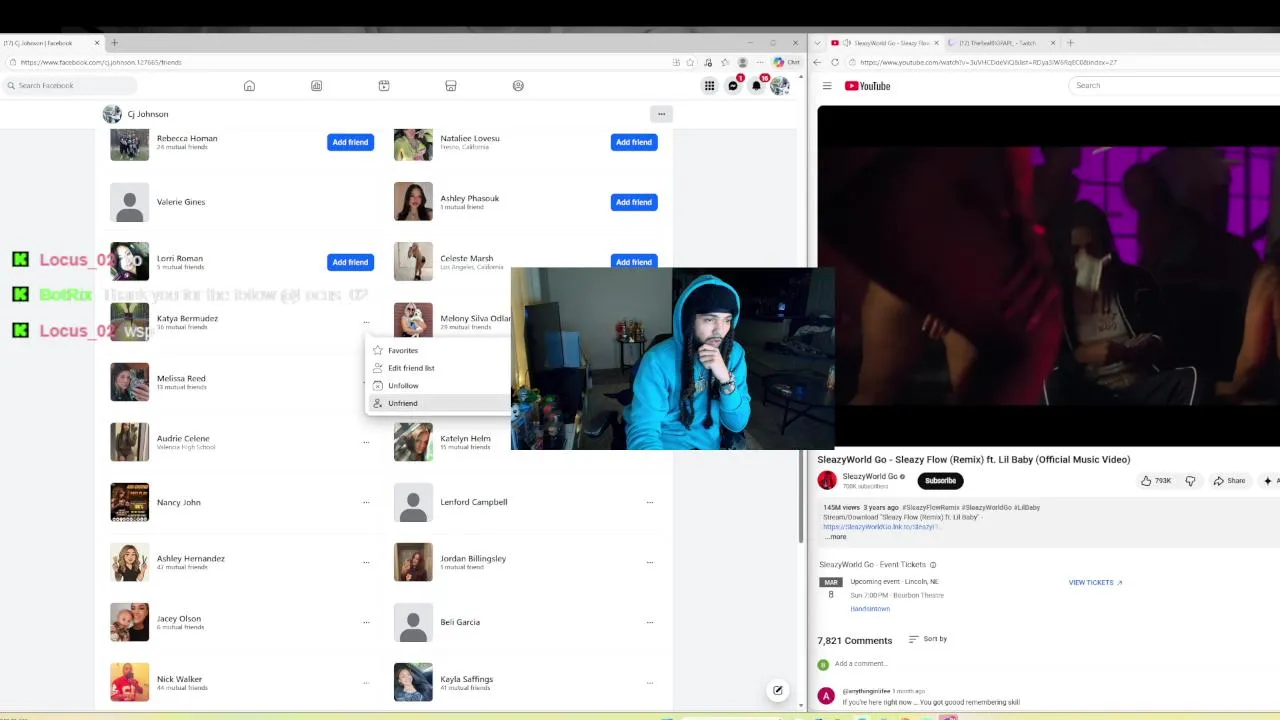
Task: Open Valerie Gines' name link
Action: pyautogui.click(x=181, y=202)
